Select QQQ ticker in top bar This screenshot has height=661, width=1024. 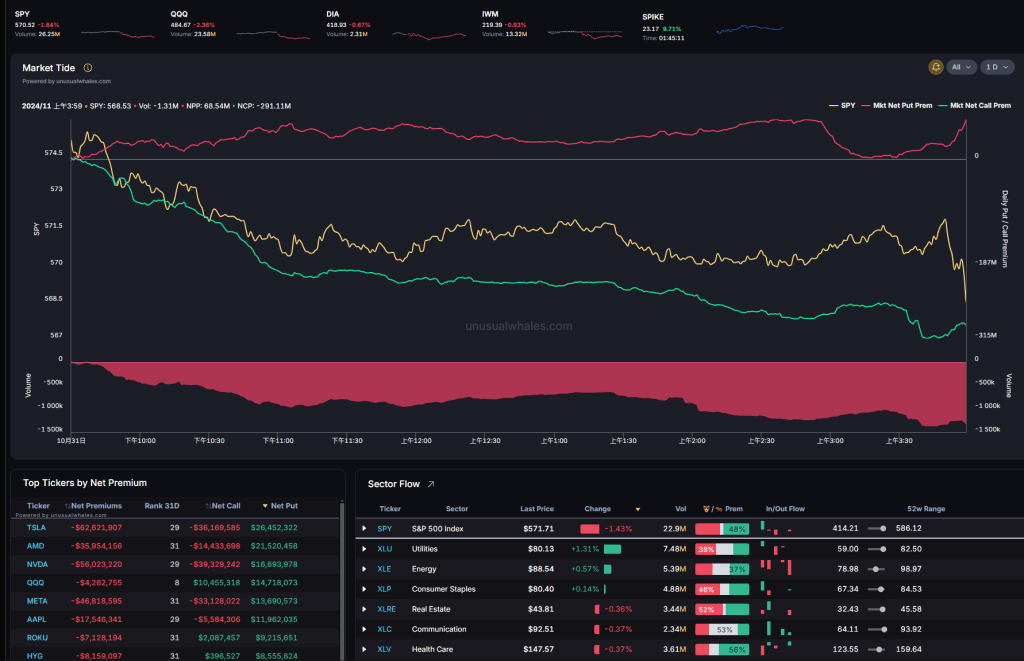(180, 15)
